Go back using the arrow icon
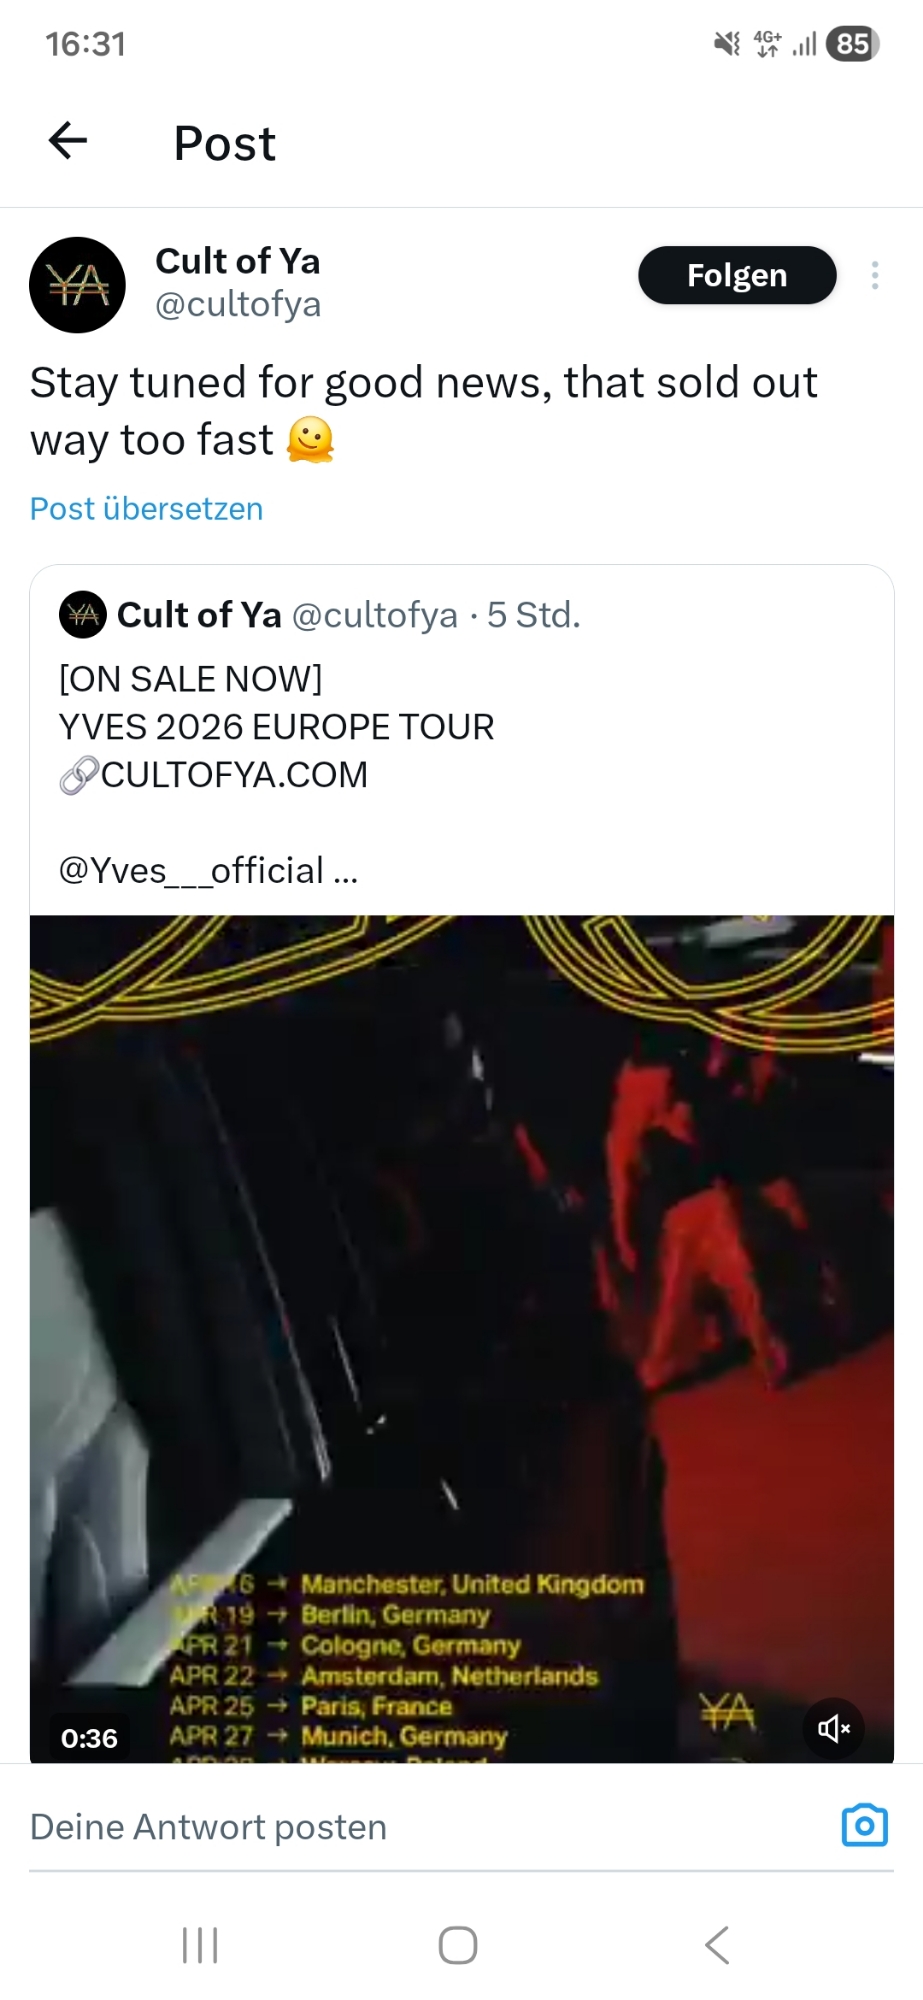This screenshot has width=923, height=2000. coord(68,141)
